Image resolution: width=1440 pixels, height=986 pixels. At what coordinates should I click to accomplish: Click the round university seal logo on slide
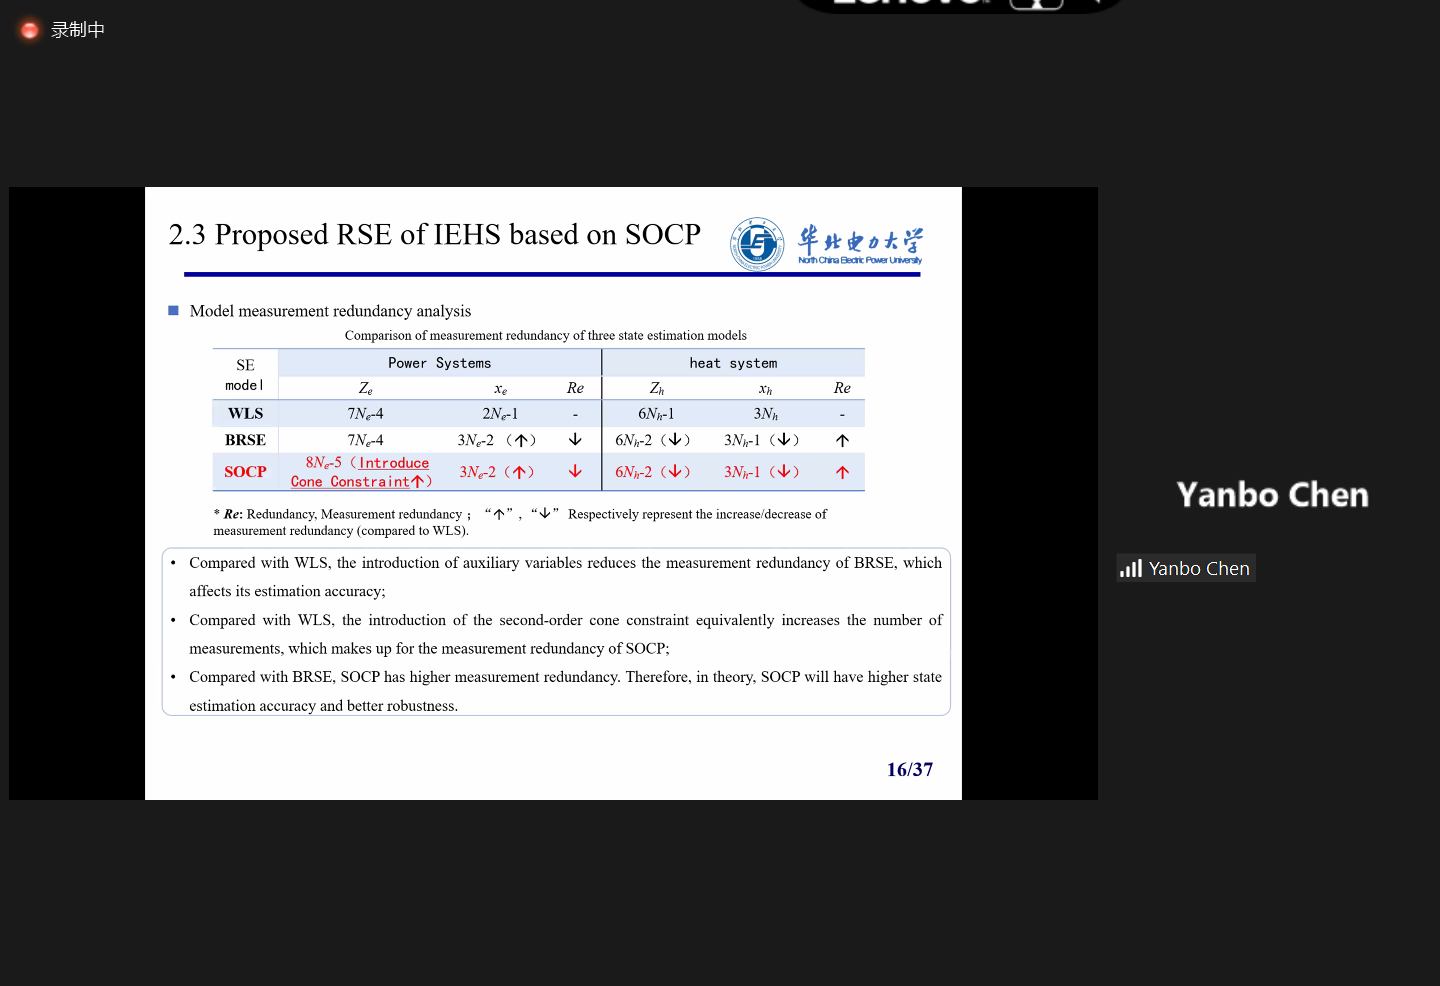click(757, 244)
